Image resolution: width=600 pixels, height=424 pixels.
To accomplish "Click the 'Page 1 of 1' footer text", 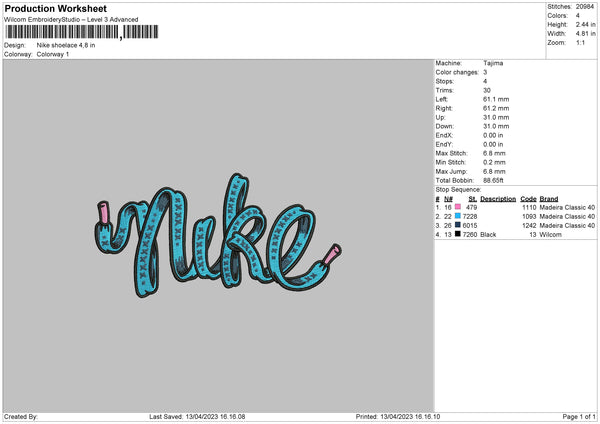I will [x=579, y=417].
